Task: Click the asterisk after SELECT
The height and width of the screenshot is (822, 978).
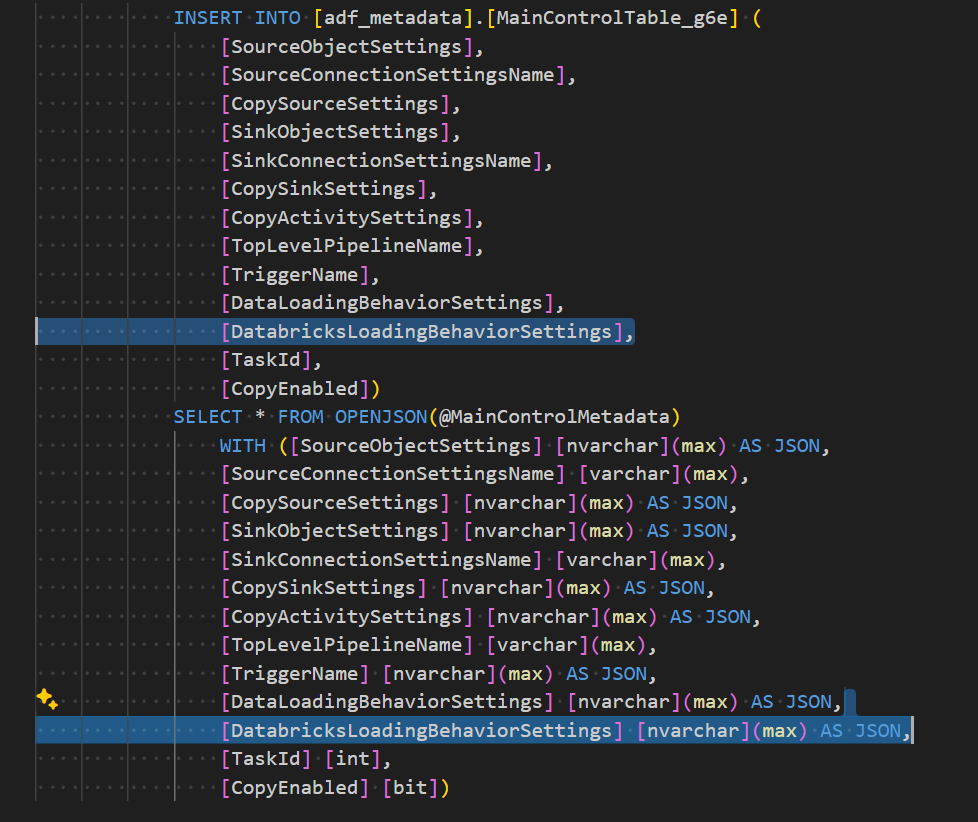Action: [x=260, y=415]
